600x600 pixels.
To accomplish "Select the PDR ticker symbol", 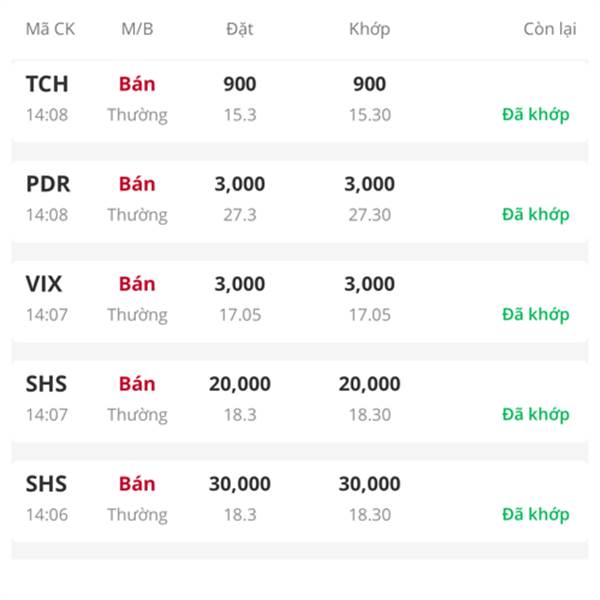I will point(48,185).
